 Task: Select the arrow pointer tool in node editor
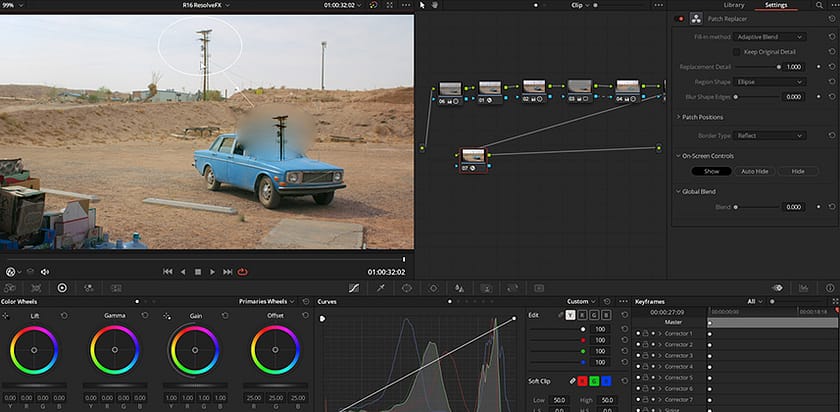pyautogui.click(x=422, y=5)
